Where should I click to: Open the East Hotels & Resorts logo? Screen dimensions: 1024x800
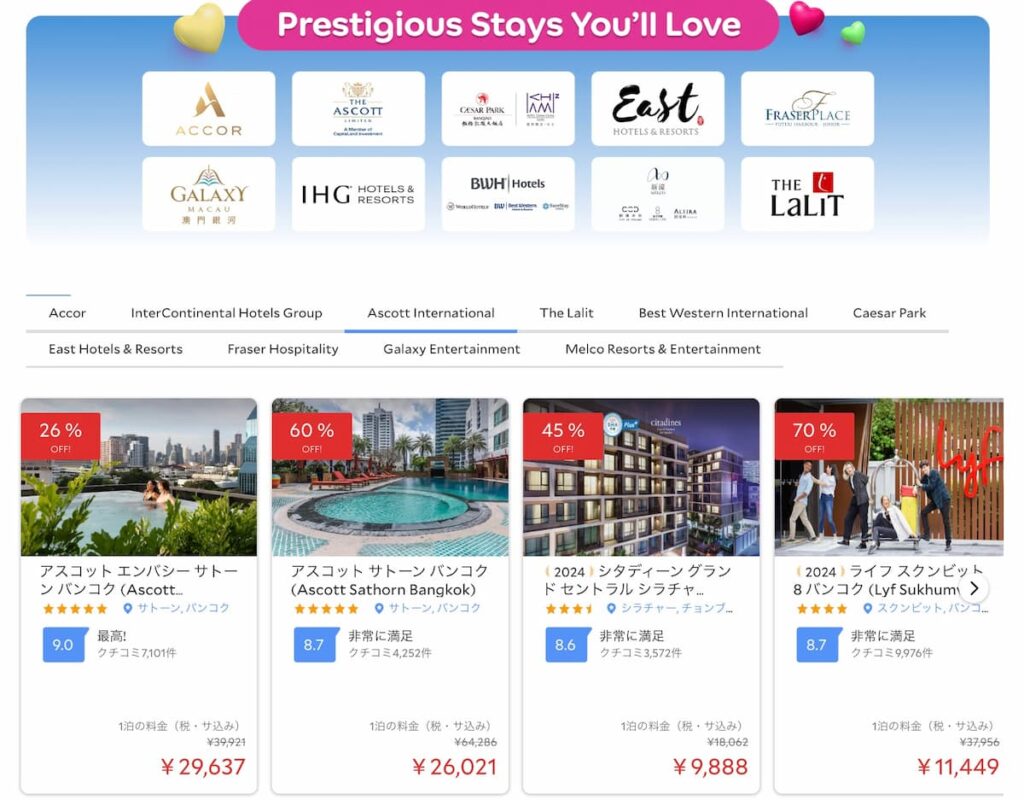click(658, 108)
